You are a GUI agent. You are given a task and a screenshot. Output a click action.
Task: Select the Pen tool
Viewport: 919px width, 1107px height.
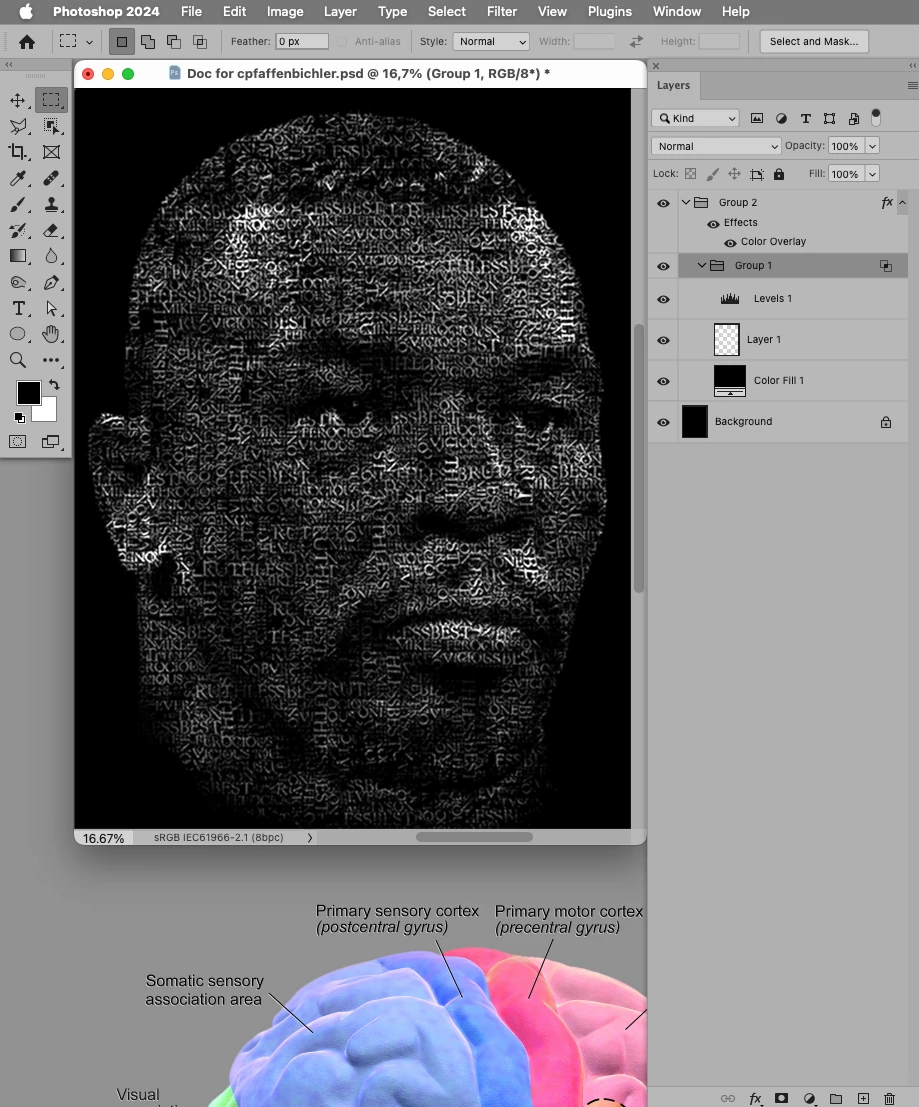click(51, 282)
